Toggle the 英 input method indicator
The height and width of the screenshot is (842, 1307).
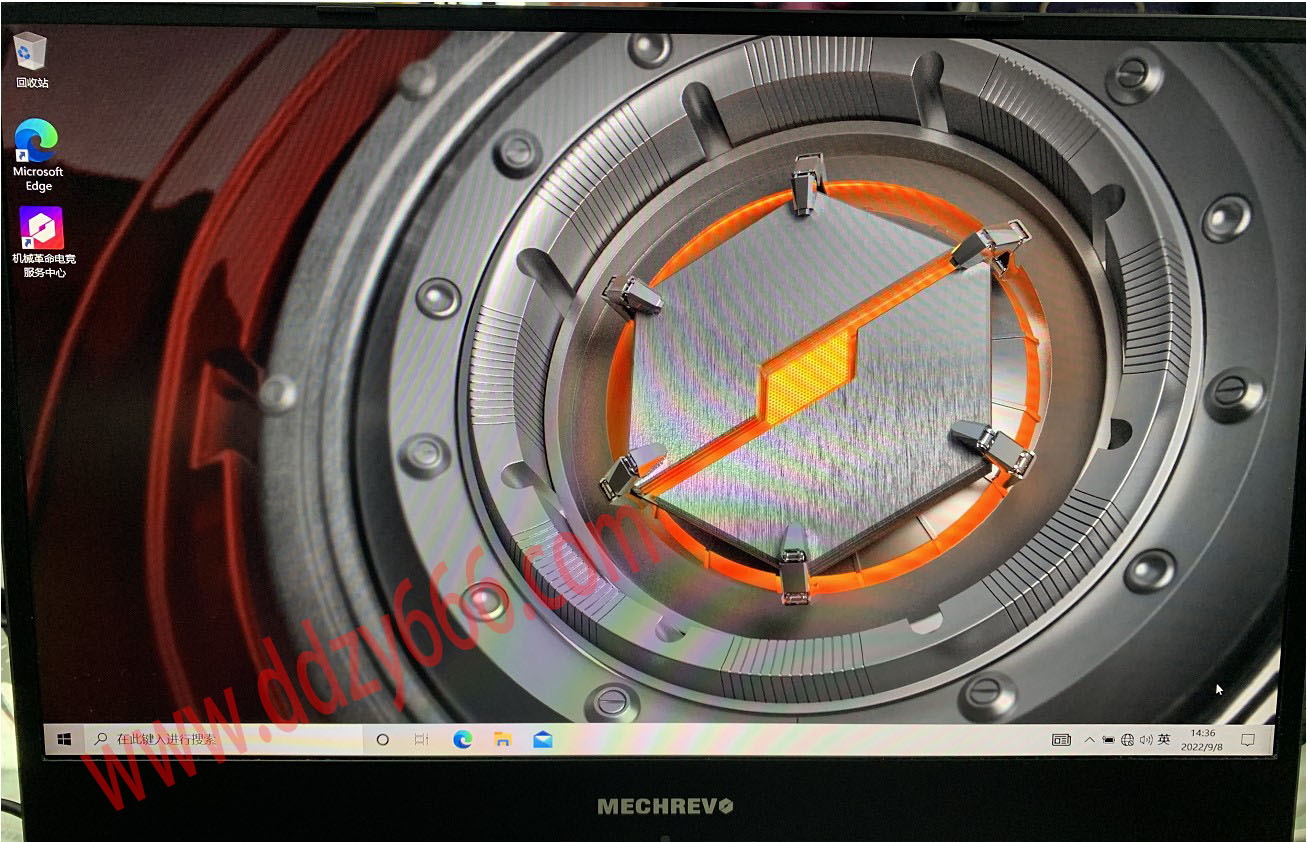click(x=1163, y=740)
